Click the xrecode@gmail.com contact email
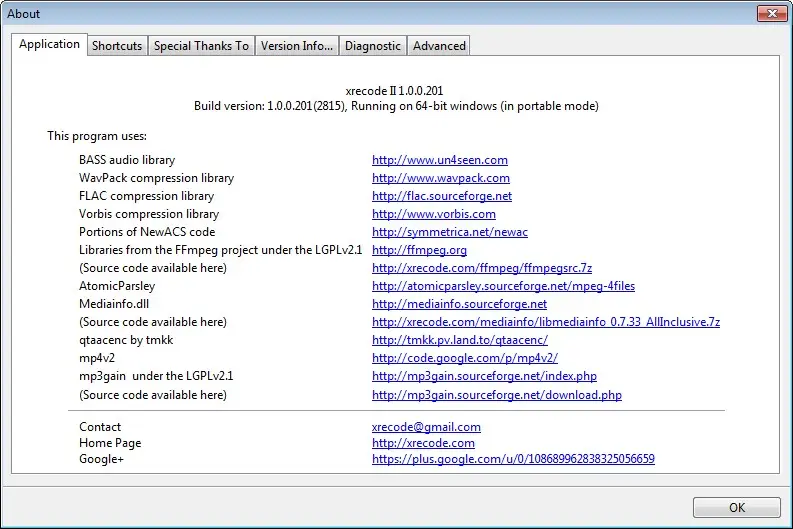The image size is (793, 529). [x=426, y=427]
